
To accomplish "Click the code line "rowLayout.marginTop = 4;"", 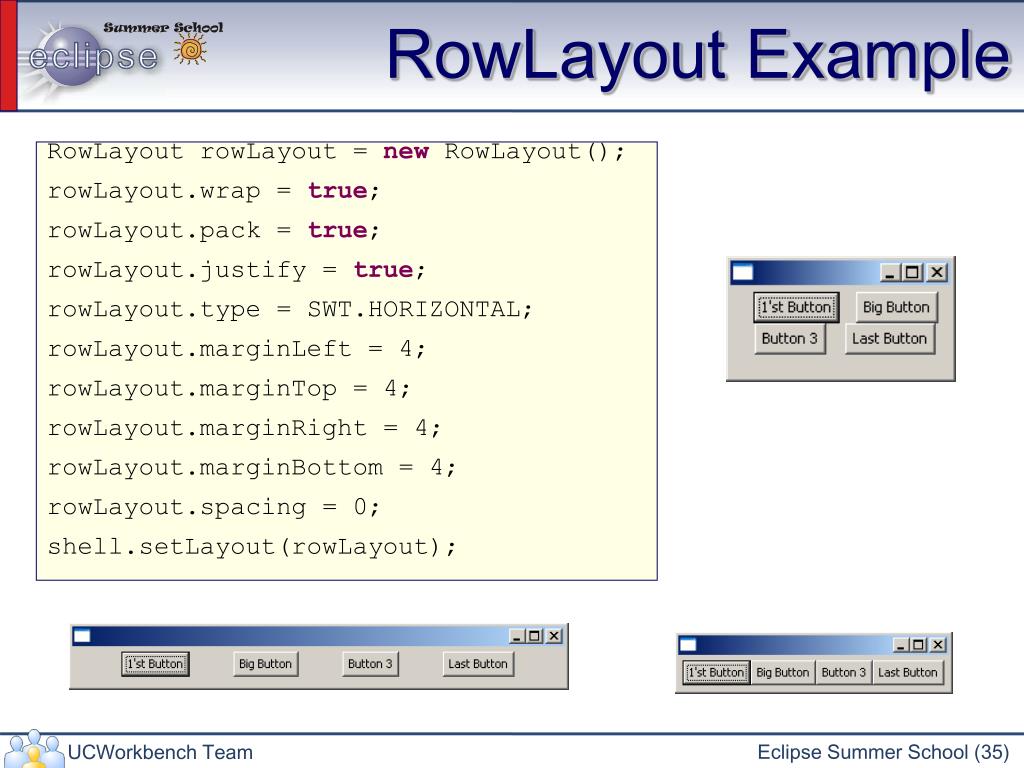I will [229, 389].
